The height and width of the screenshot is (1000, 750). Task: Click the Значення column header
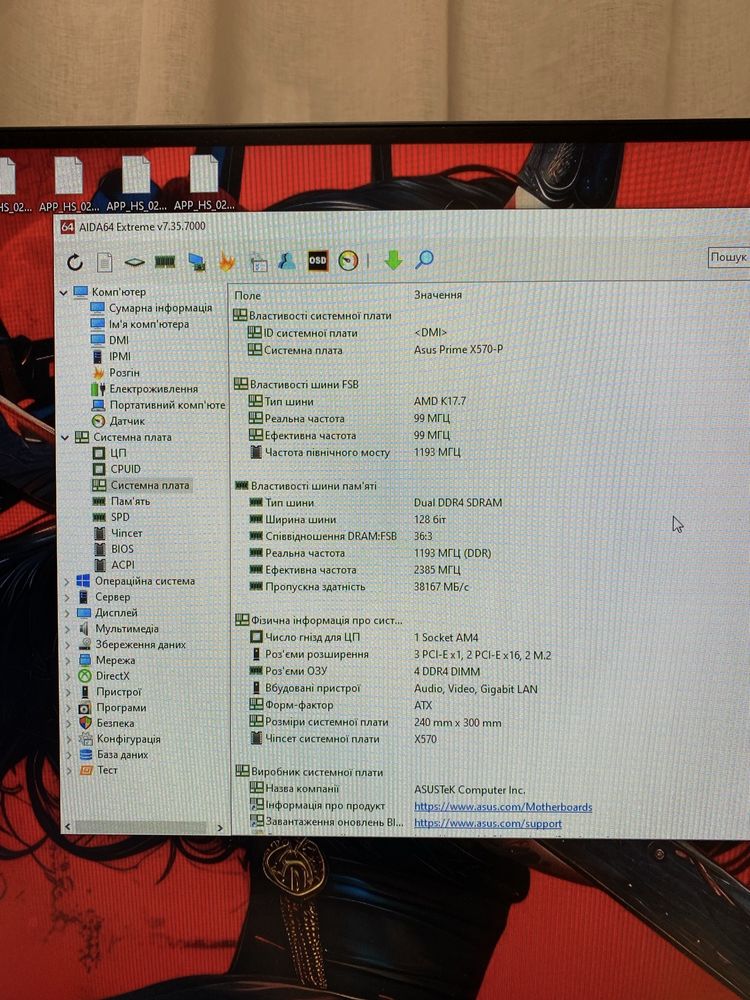click(438, 295)
